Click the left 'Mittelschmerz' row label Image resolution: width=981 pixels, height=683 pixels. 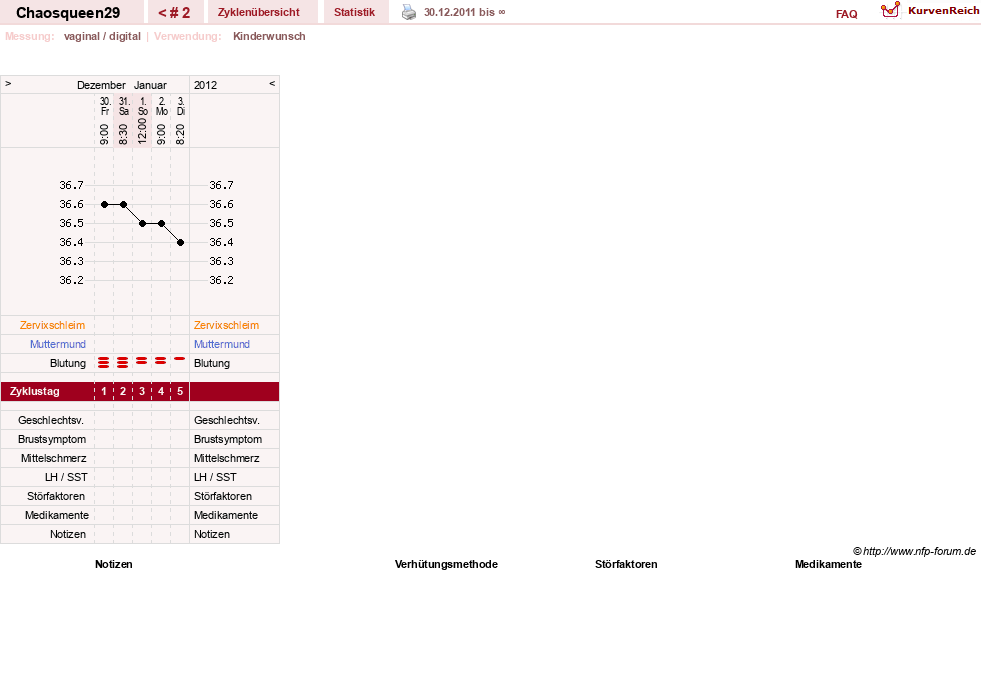(x=53, y=458)
